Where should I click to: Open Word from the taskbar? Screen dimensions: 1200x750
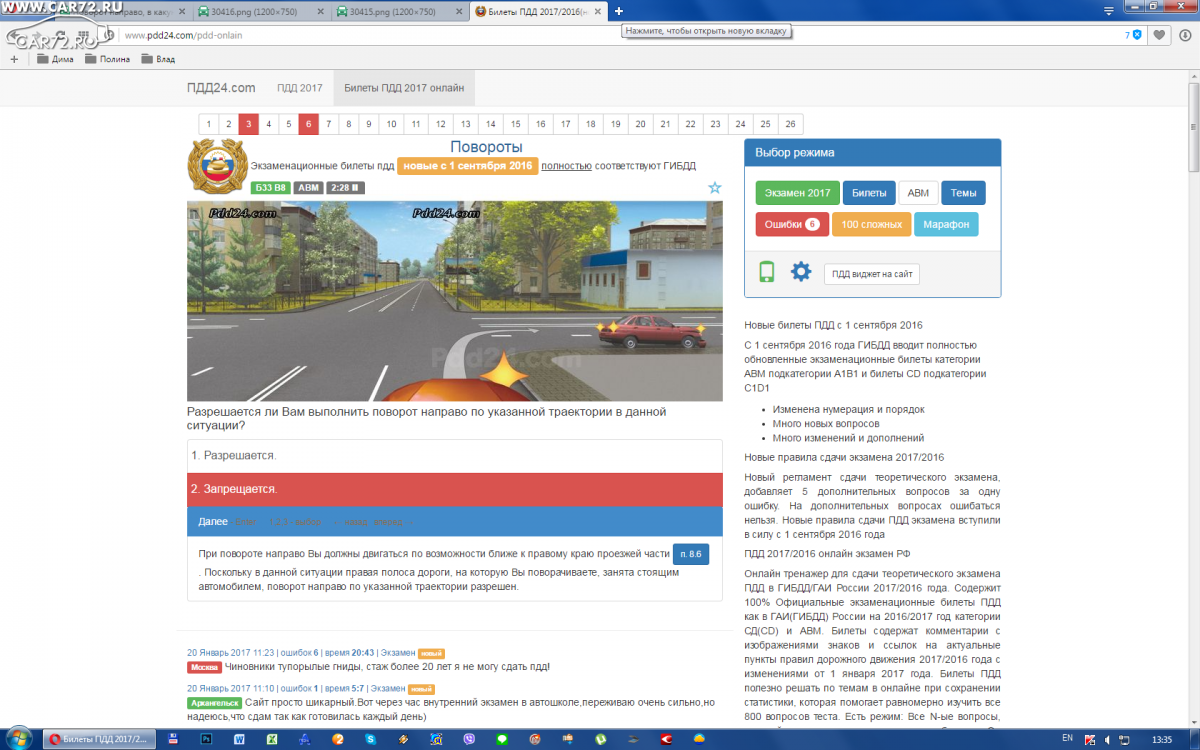[x=239, y=739]
